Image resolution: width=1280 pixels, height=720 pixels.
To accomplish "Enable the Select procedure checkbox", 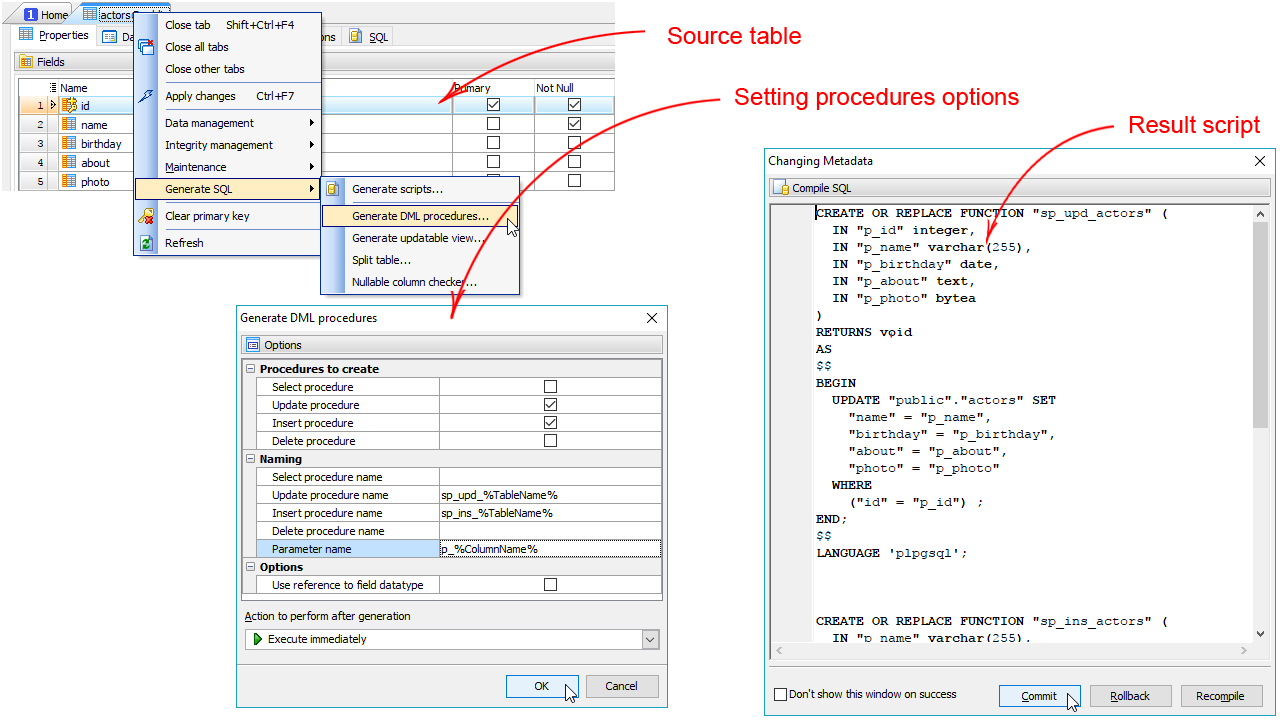I will [550, 387].
